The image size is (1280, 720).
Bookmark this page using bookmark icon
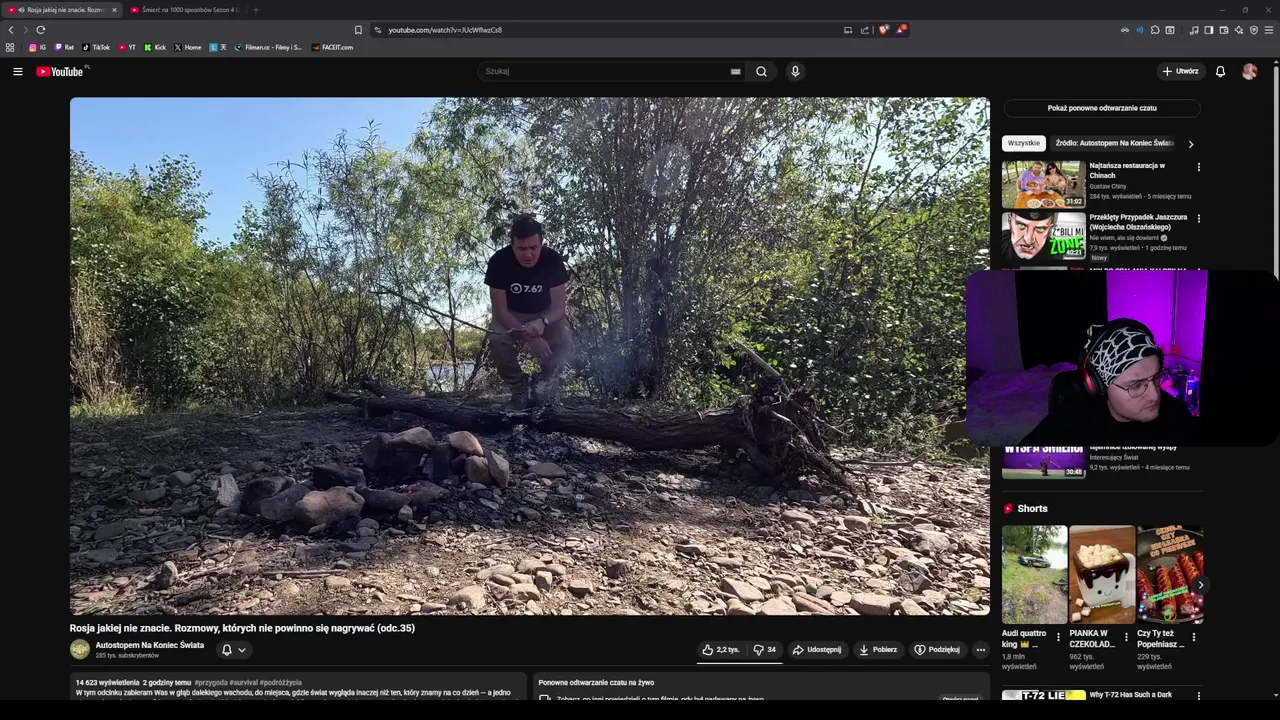[x=358, y=30]
